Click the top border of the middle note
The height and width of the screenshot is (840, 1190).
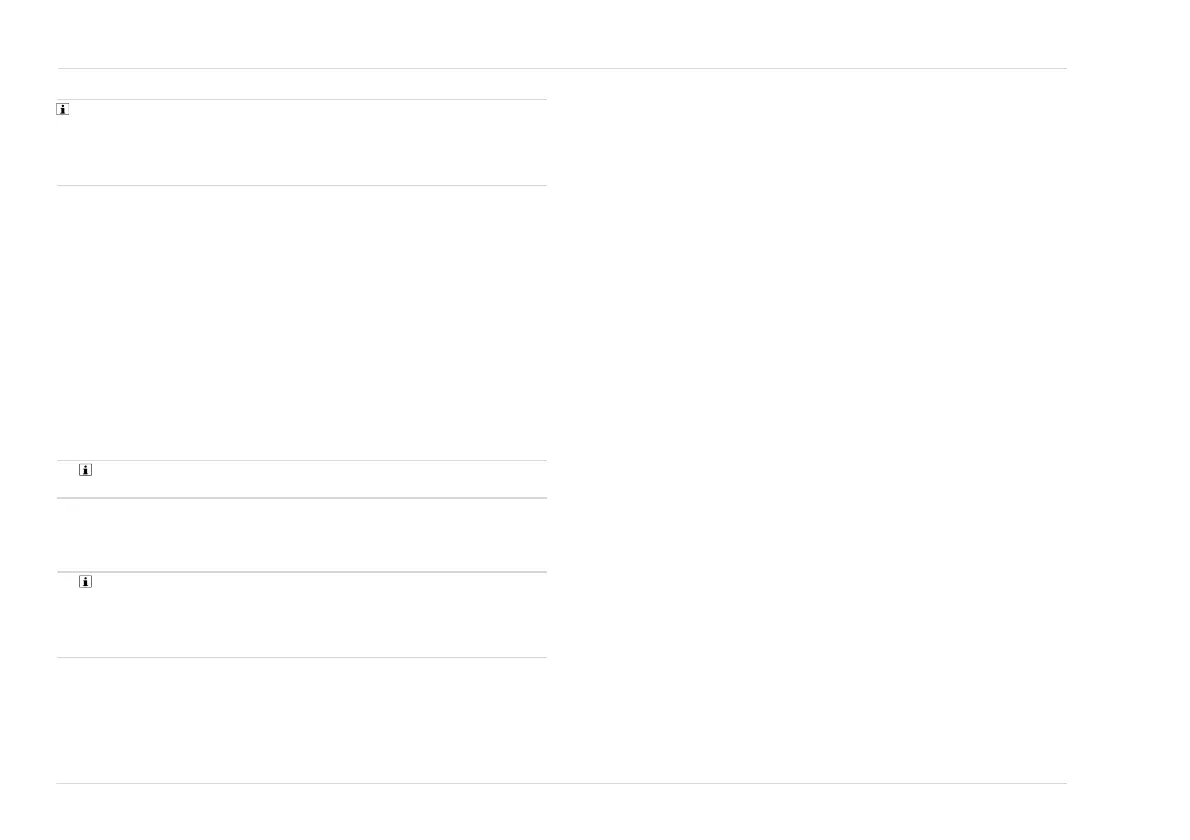coord(300,460)
